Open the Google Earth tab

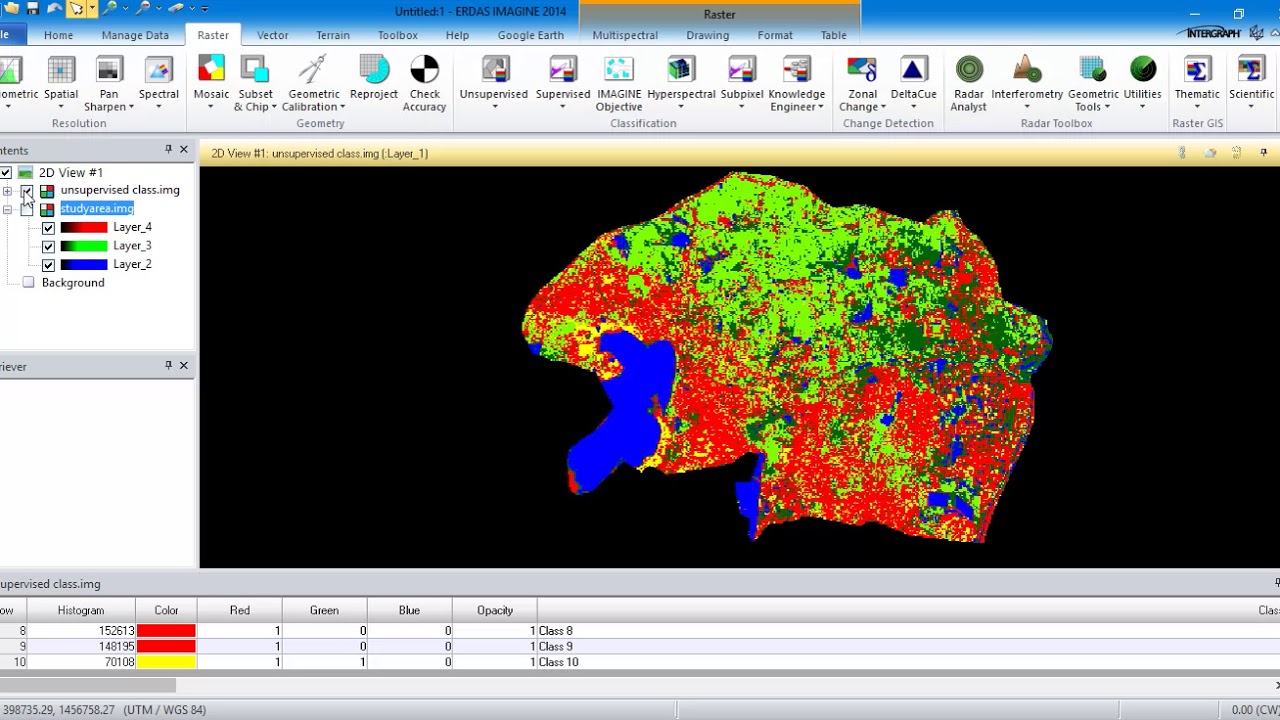(x=531, y=35)
